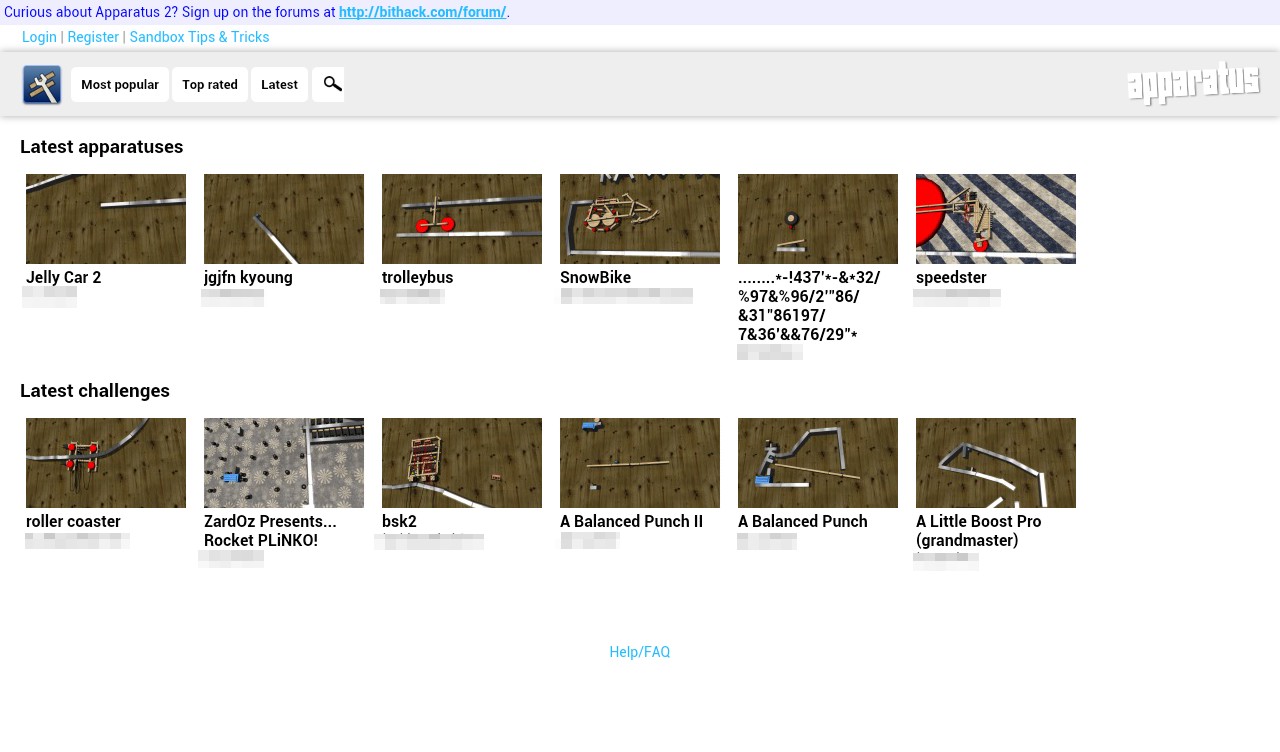
Task: Click the jgjfn kyoung title link
Action: pyautogui.click(x=248, y=278)
